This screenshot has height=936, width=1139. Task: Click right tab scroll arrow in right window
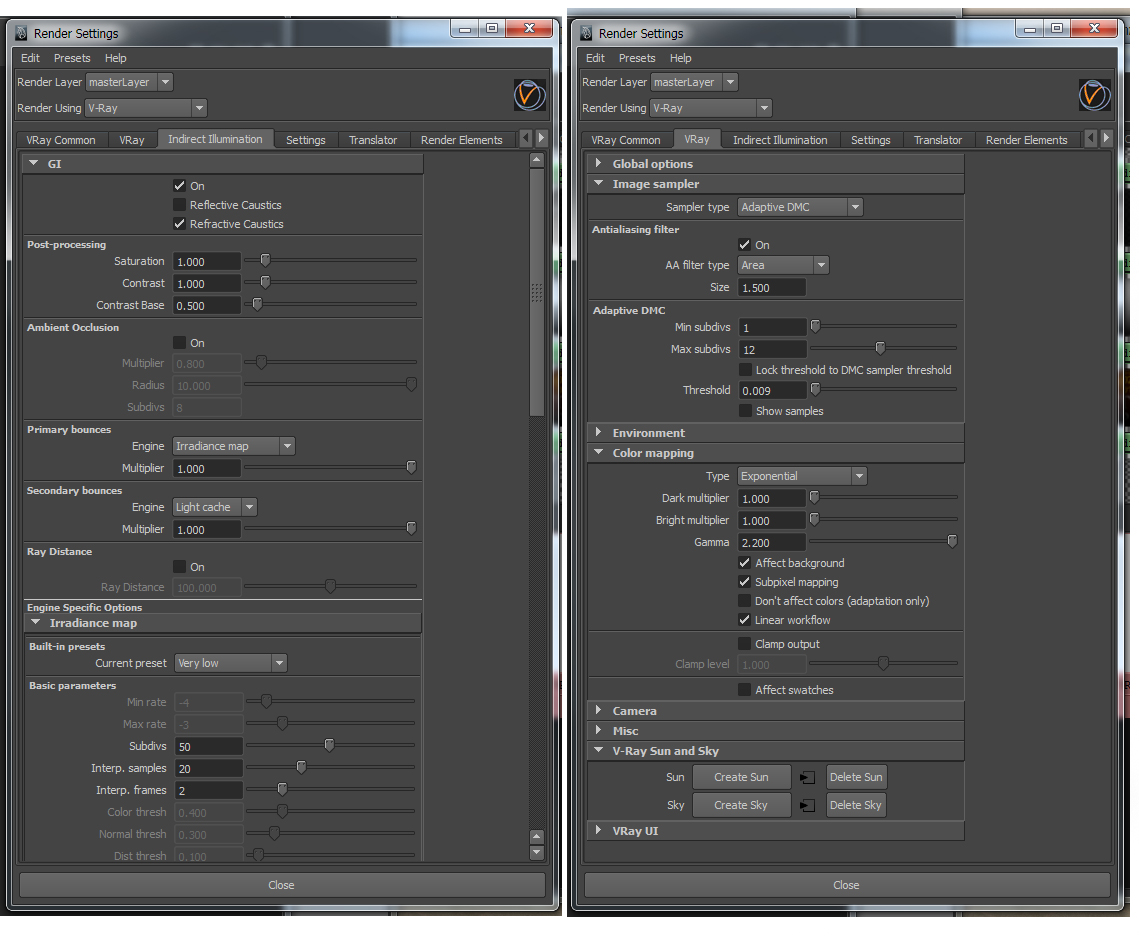point(1106,138)
